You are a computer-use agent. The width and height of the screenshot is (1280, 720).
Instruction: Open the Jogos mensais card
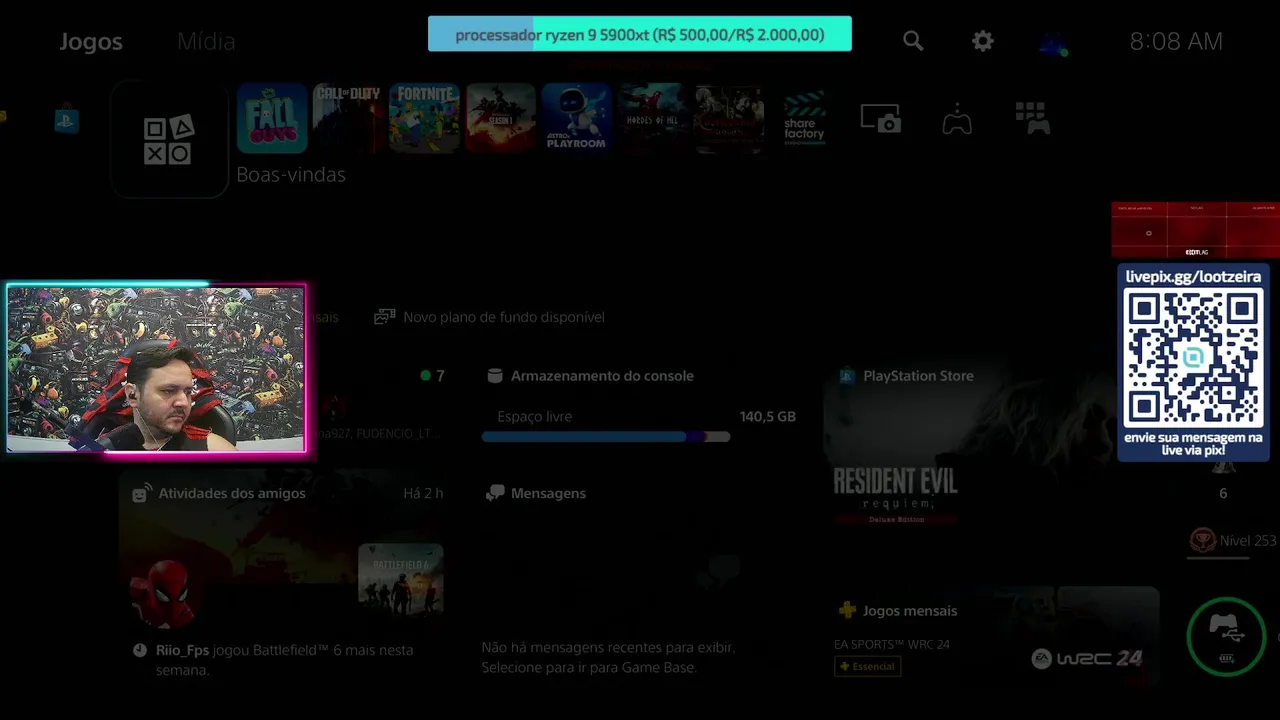[x=990, y=637]
